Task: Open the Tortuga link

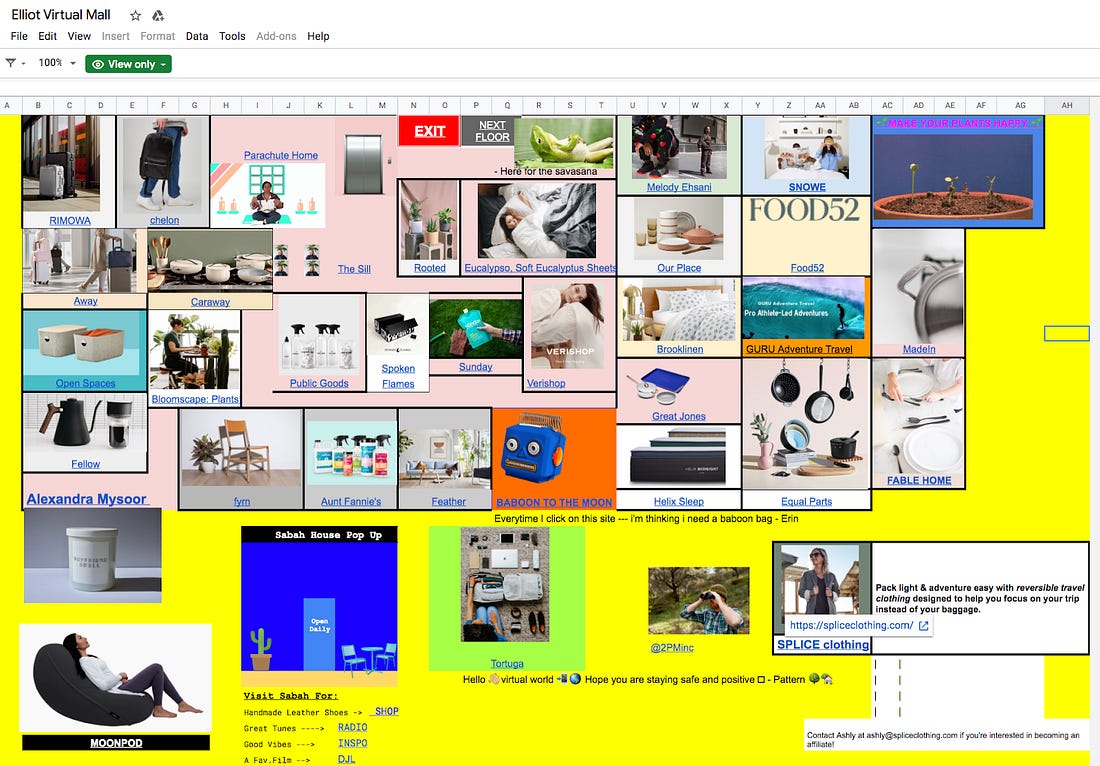Action: [507, 664]
